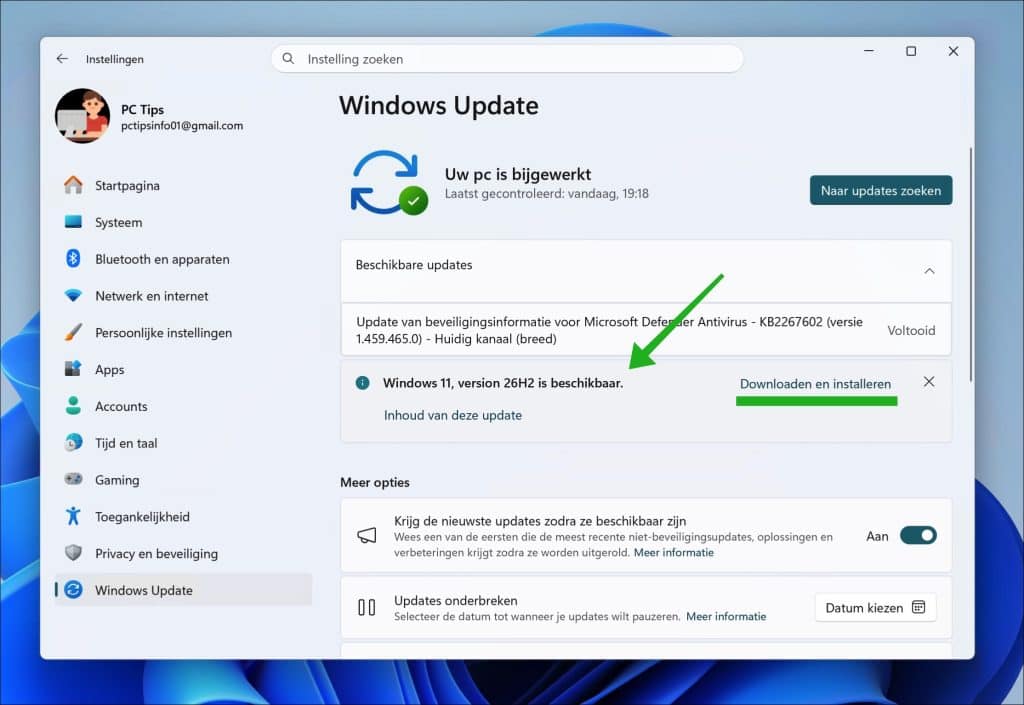Open Accounts settings

[184, 406]
